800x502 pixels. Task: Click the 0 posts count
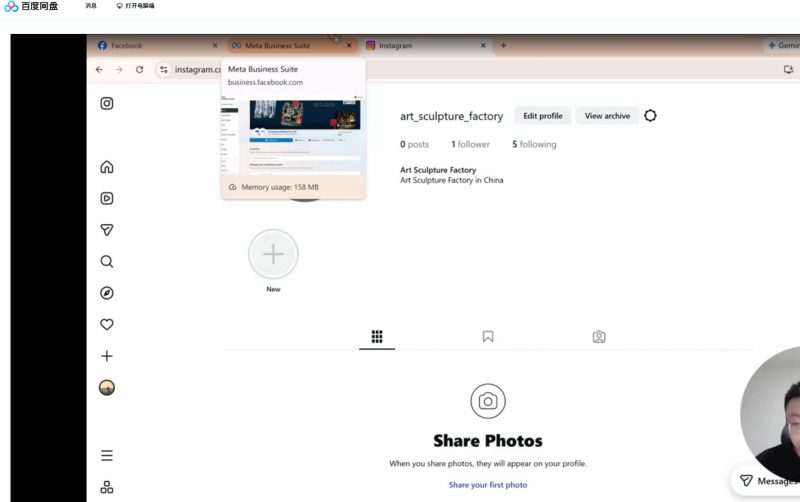[414, 144]
